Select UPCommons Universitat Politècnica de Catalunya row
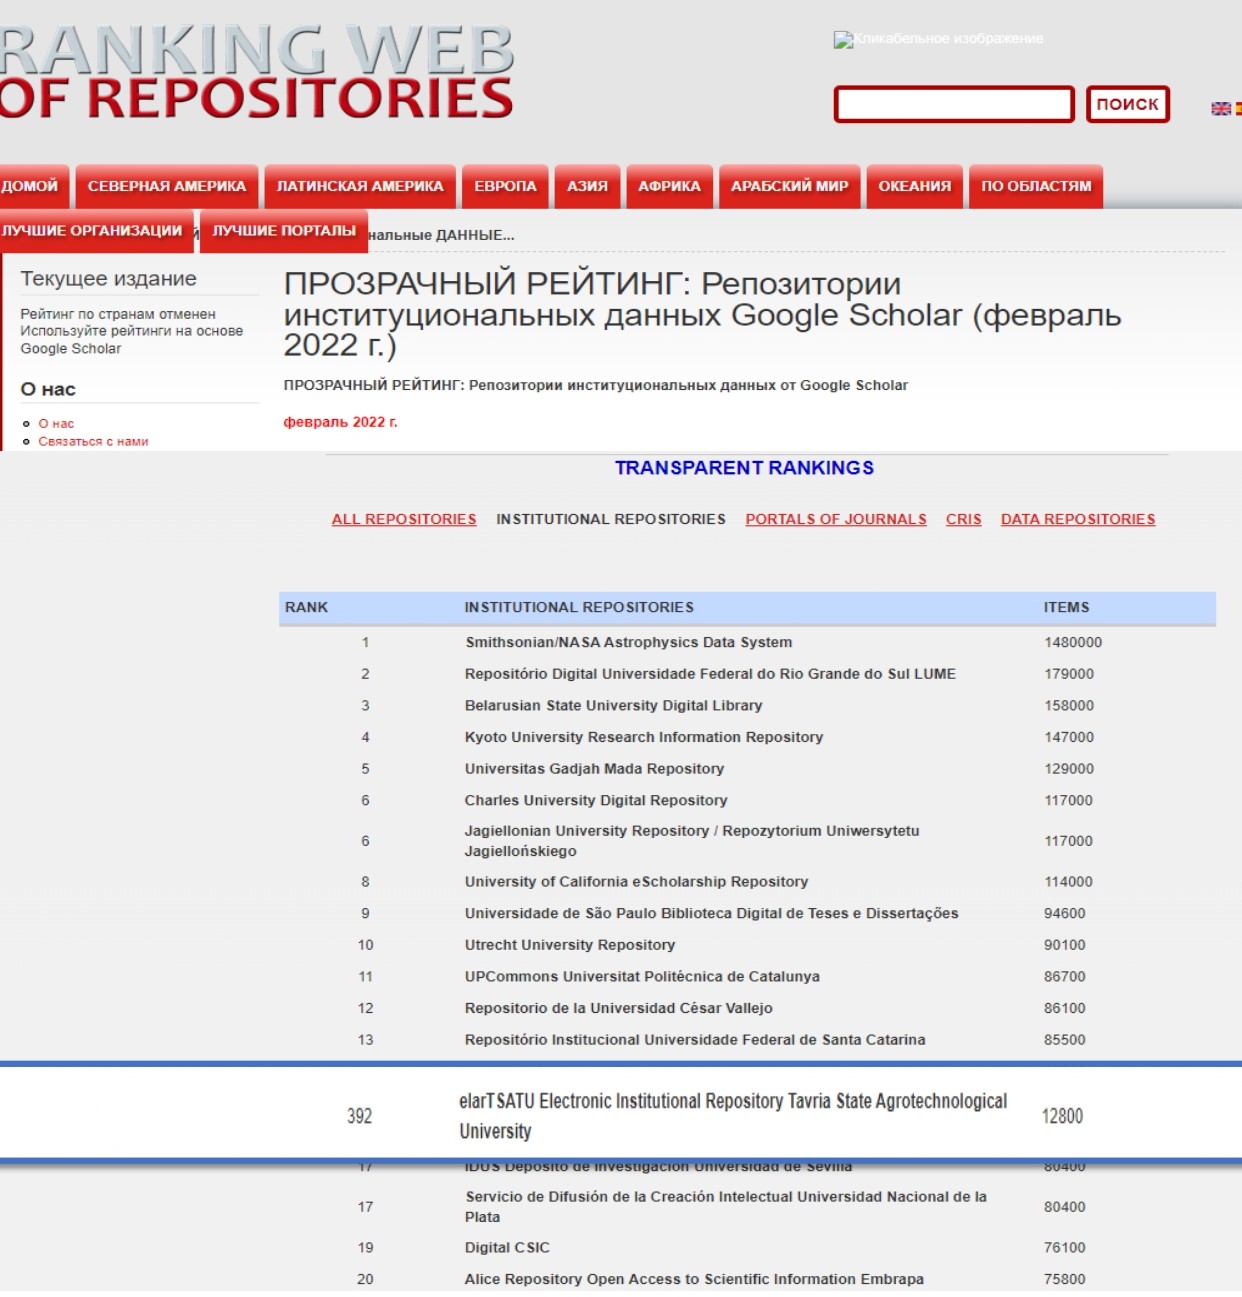This screenshot has height=1297, width=1242. 747,976
